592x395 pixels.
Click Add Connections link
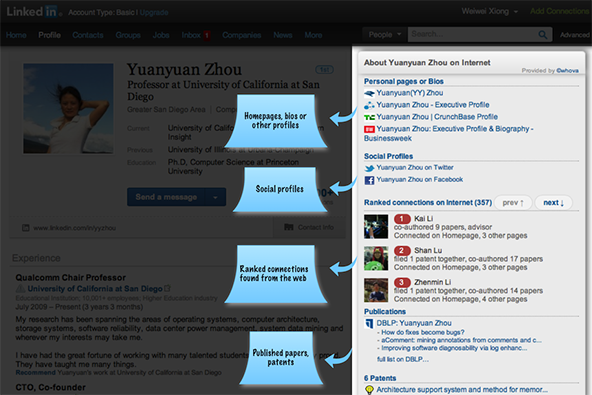[560, 11]
